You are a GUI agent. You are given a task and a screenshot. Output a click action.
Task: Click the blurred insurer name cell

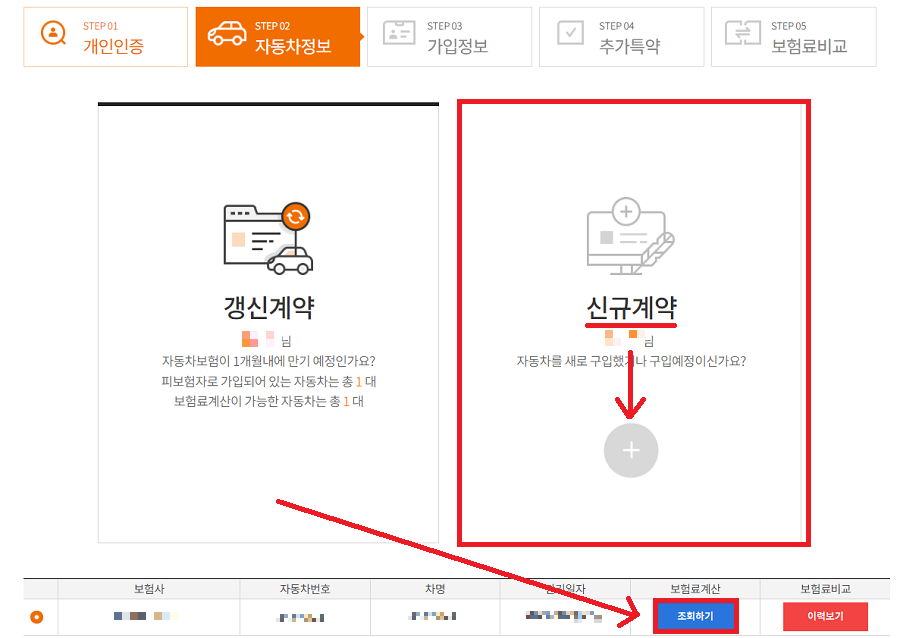coord(146,616)
